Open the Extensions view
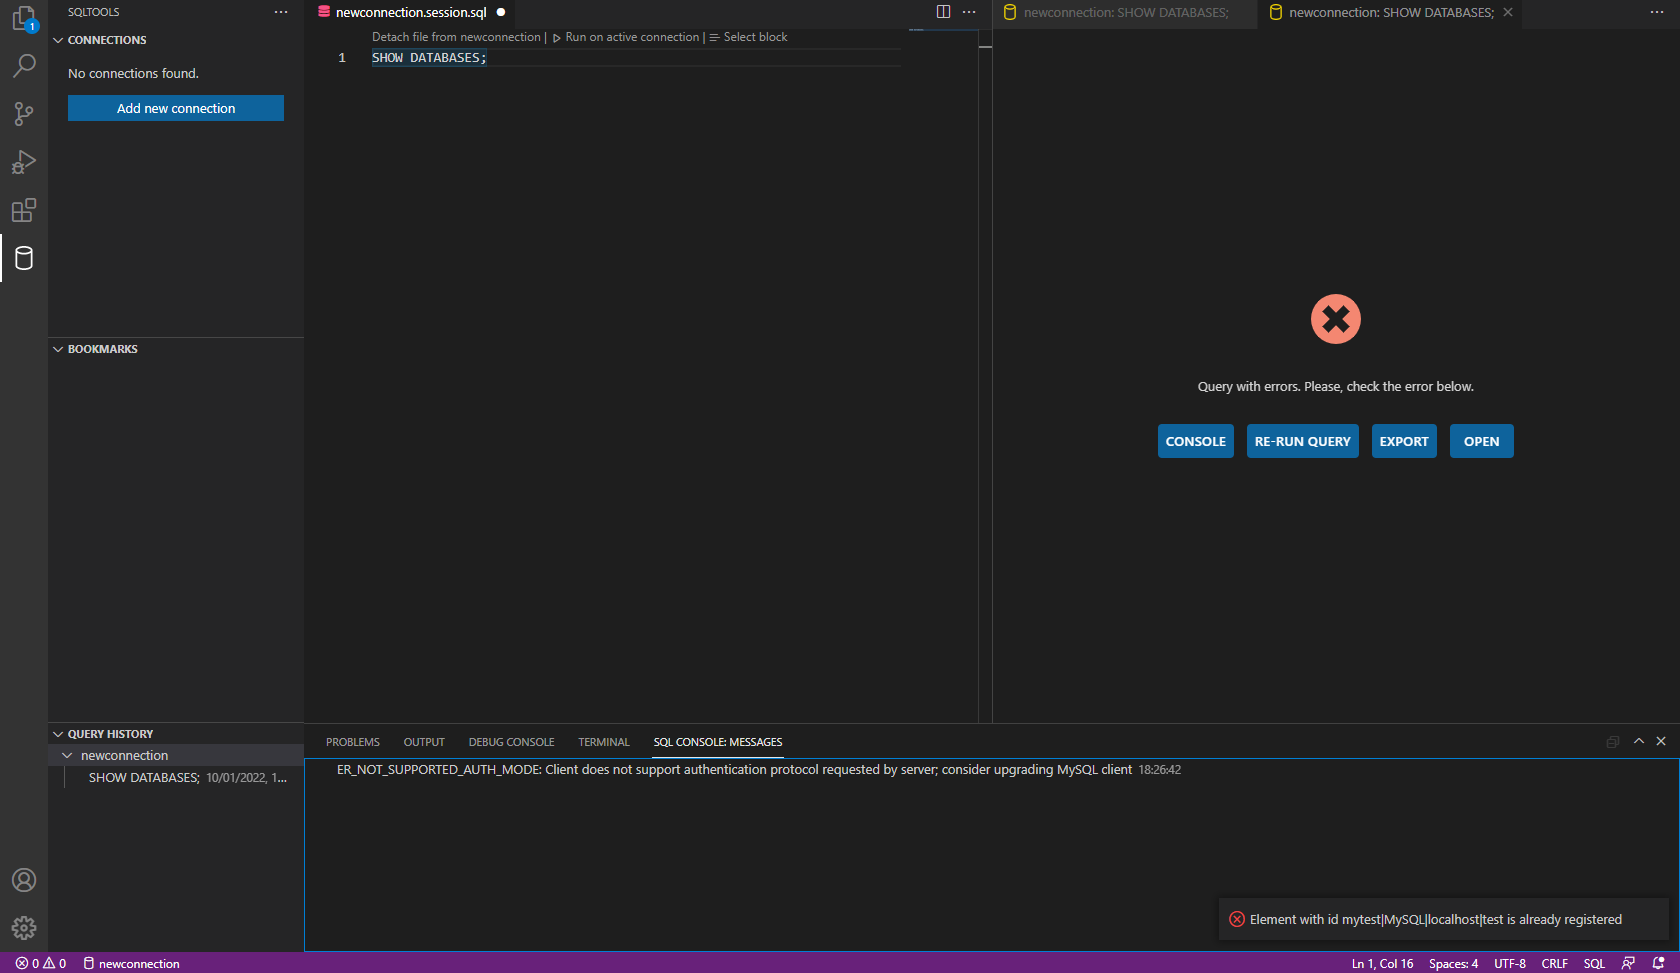 coord(24,210)
